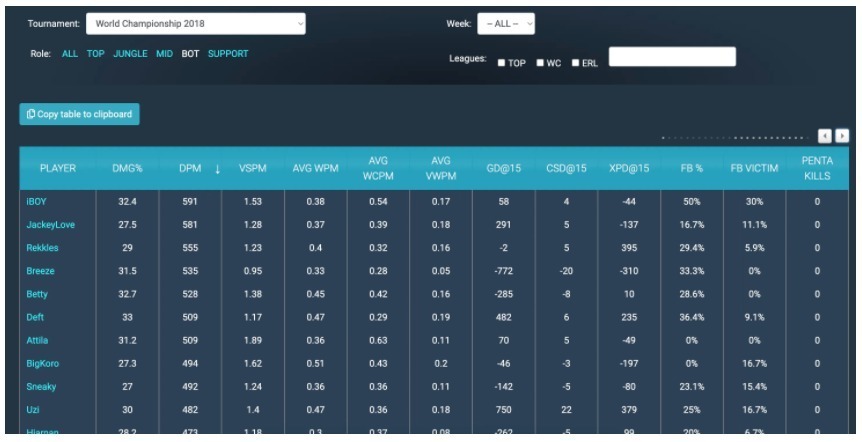This screenshot has width=862, height=442.
Task: Open player Uzi link
Action: click(33, 410)
